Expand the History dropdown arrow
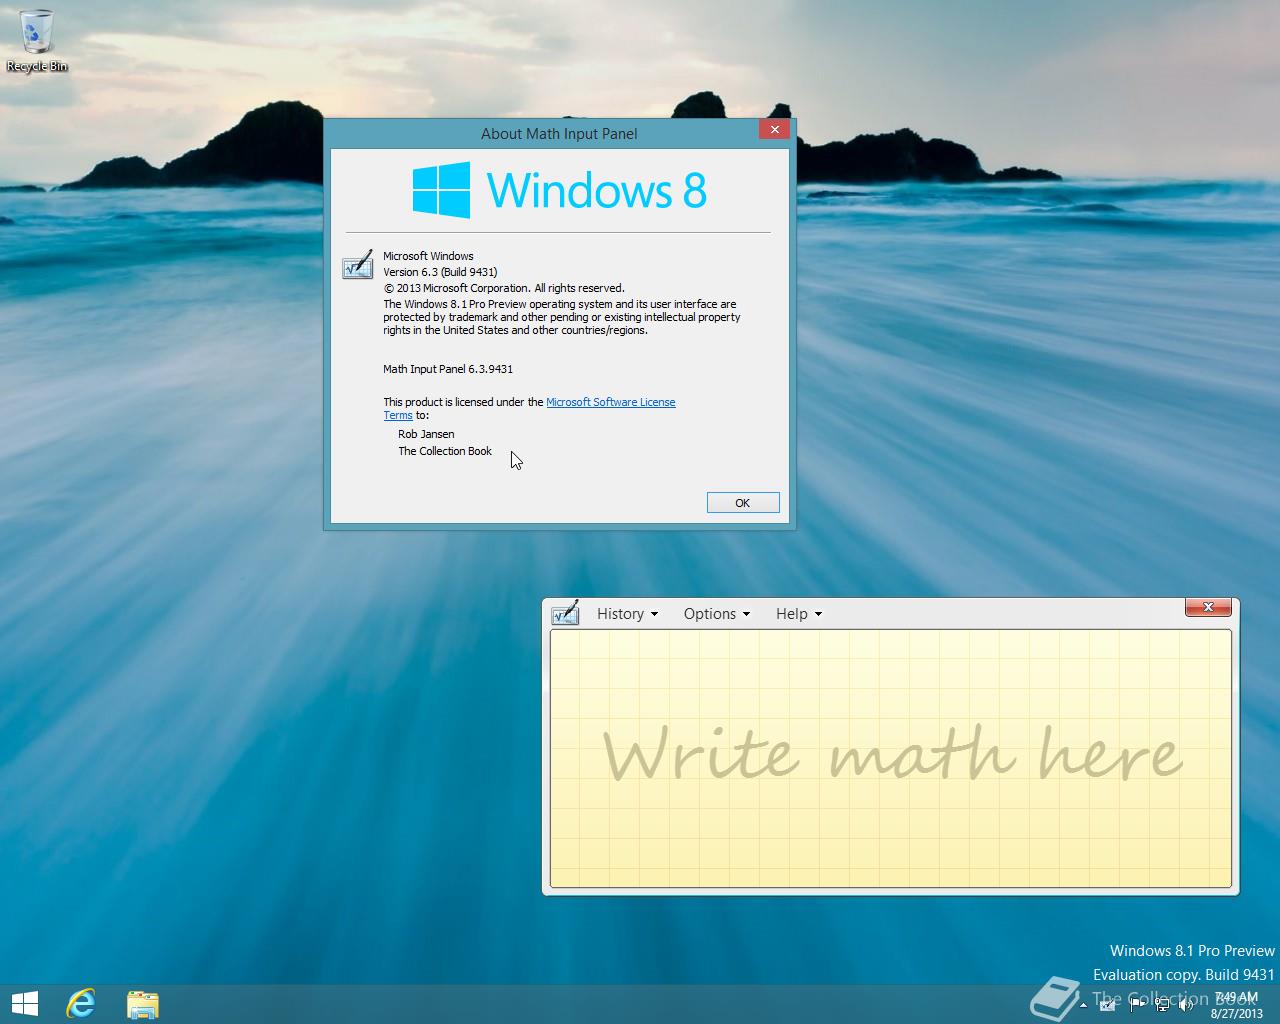Screen dimensions: 1280x1024 [654, 614]
